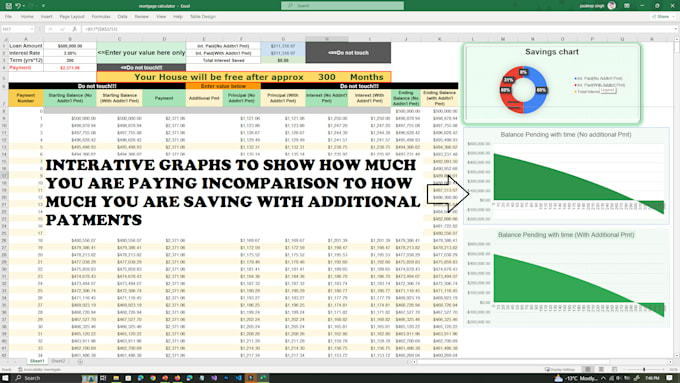Viewport: 680px width, 383px height.
Task: Click the Additional Pmt column header
Action: 204,98
